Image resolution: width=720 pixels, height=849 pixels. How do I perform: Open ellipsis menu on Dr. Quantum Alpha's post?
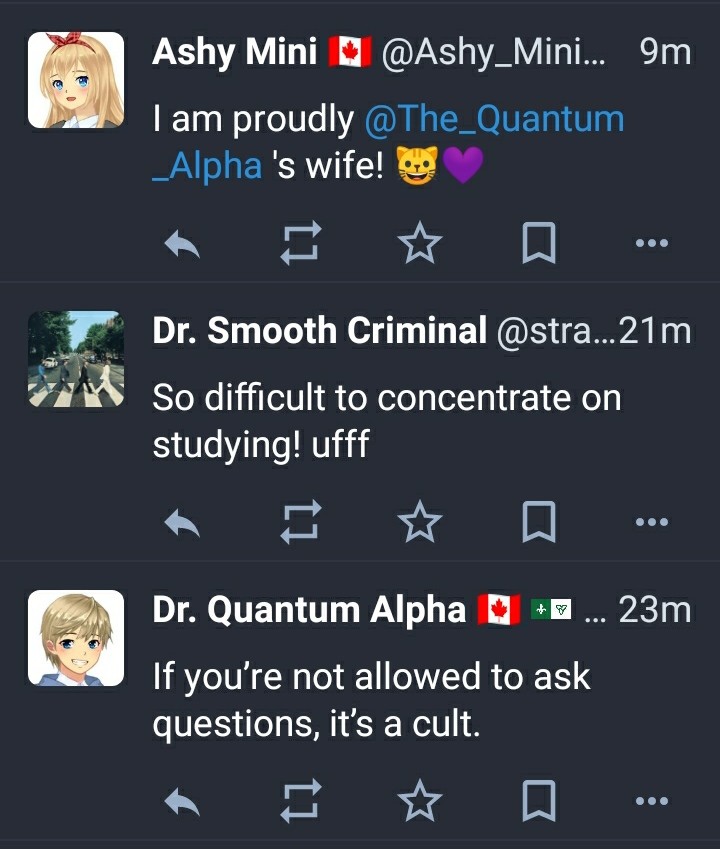click(651, 799)
